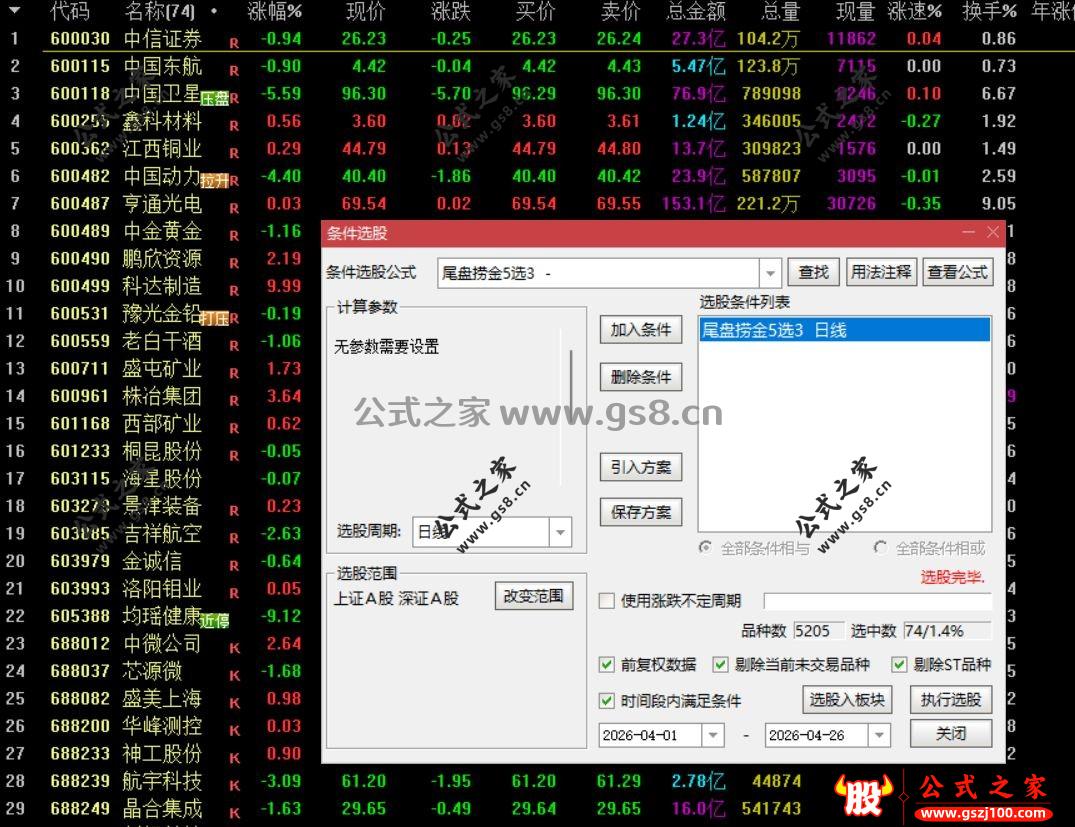
Task: Click the start date field 2026-04-01
Action: [651, 735]
